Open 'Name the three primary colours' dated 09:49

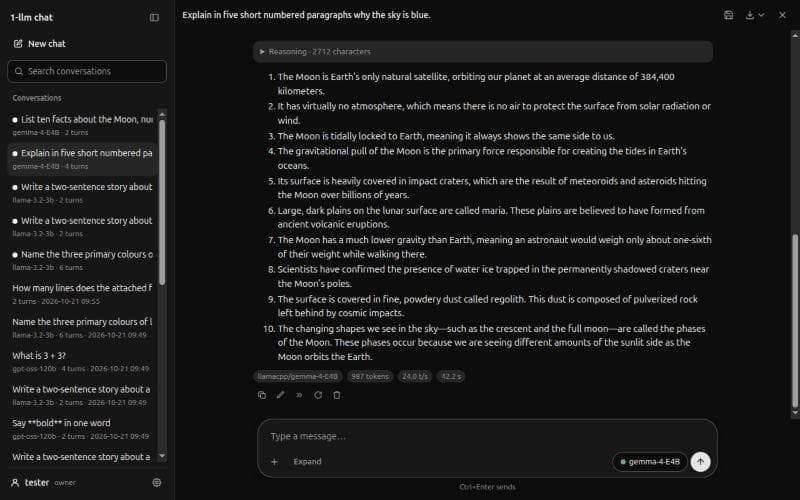point(83,327)
